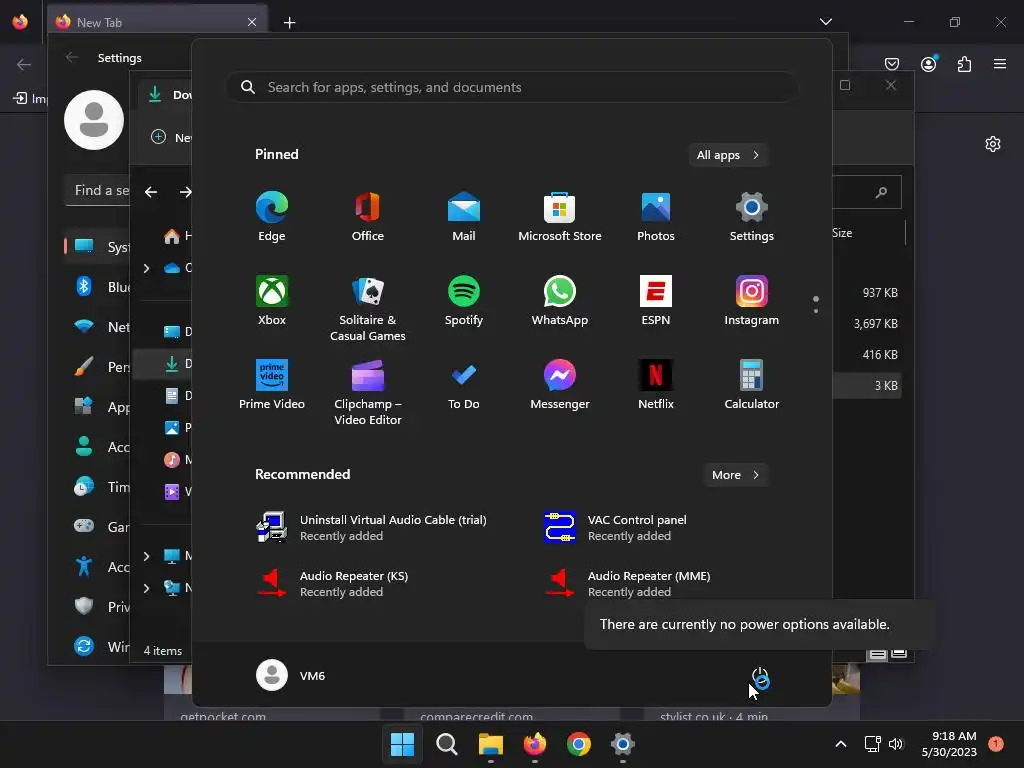Open Solitaire & Casual Games
The image size is (1024, 768).
368,309
